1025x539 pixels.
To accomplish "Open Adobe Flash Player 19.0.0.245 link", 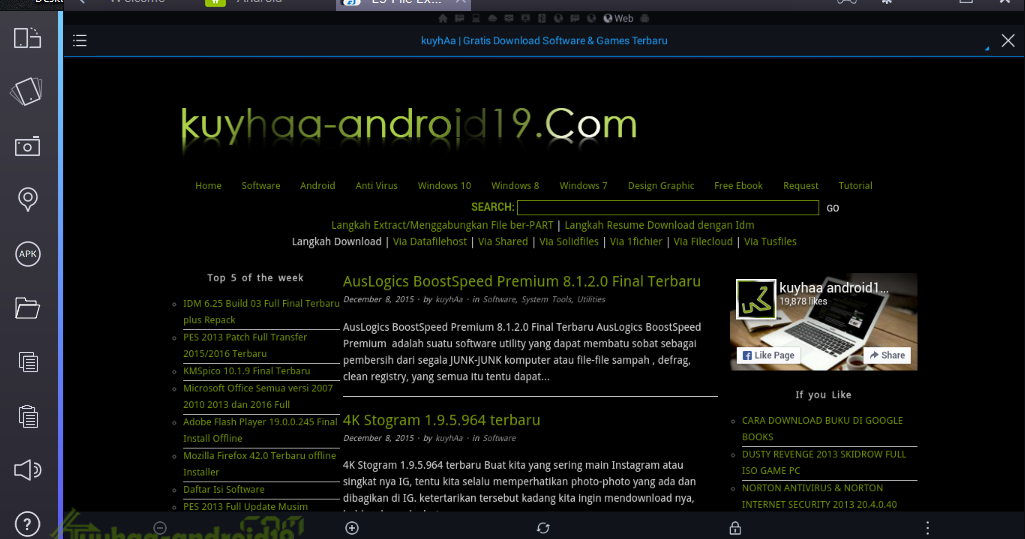I will 260,430.
